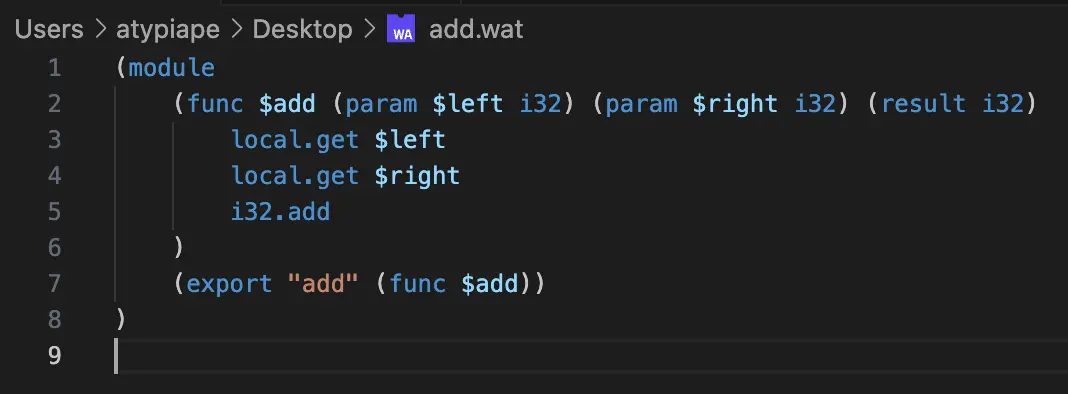Image resolution: width=1068 pixels, height=394 pixels.
Task: Open the atypiape breadcrumb folder
Action: tap(168, 29)
